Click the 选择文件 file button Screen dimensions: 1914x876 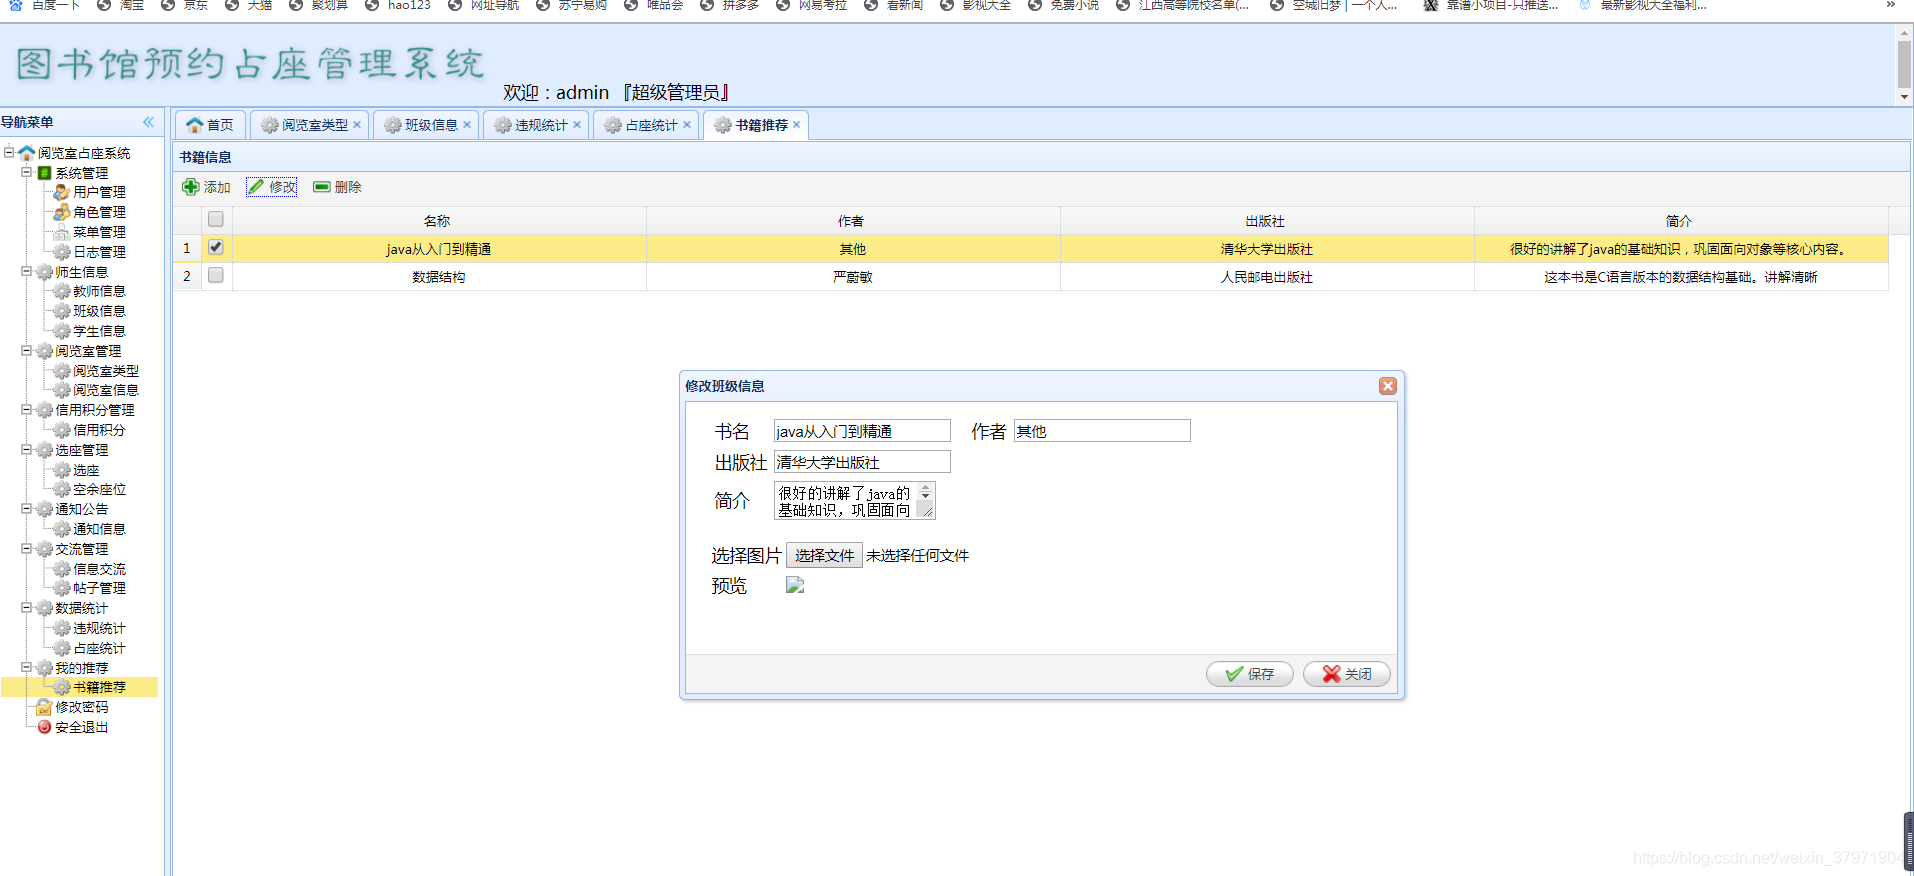tap(824, 555)
